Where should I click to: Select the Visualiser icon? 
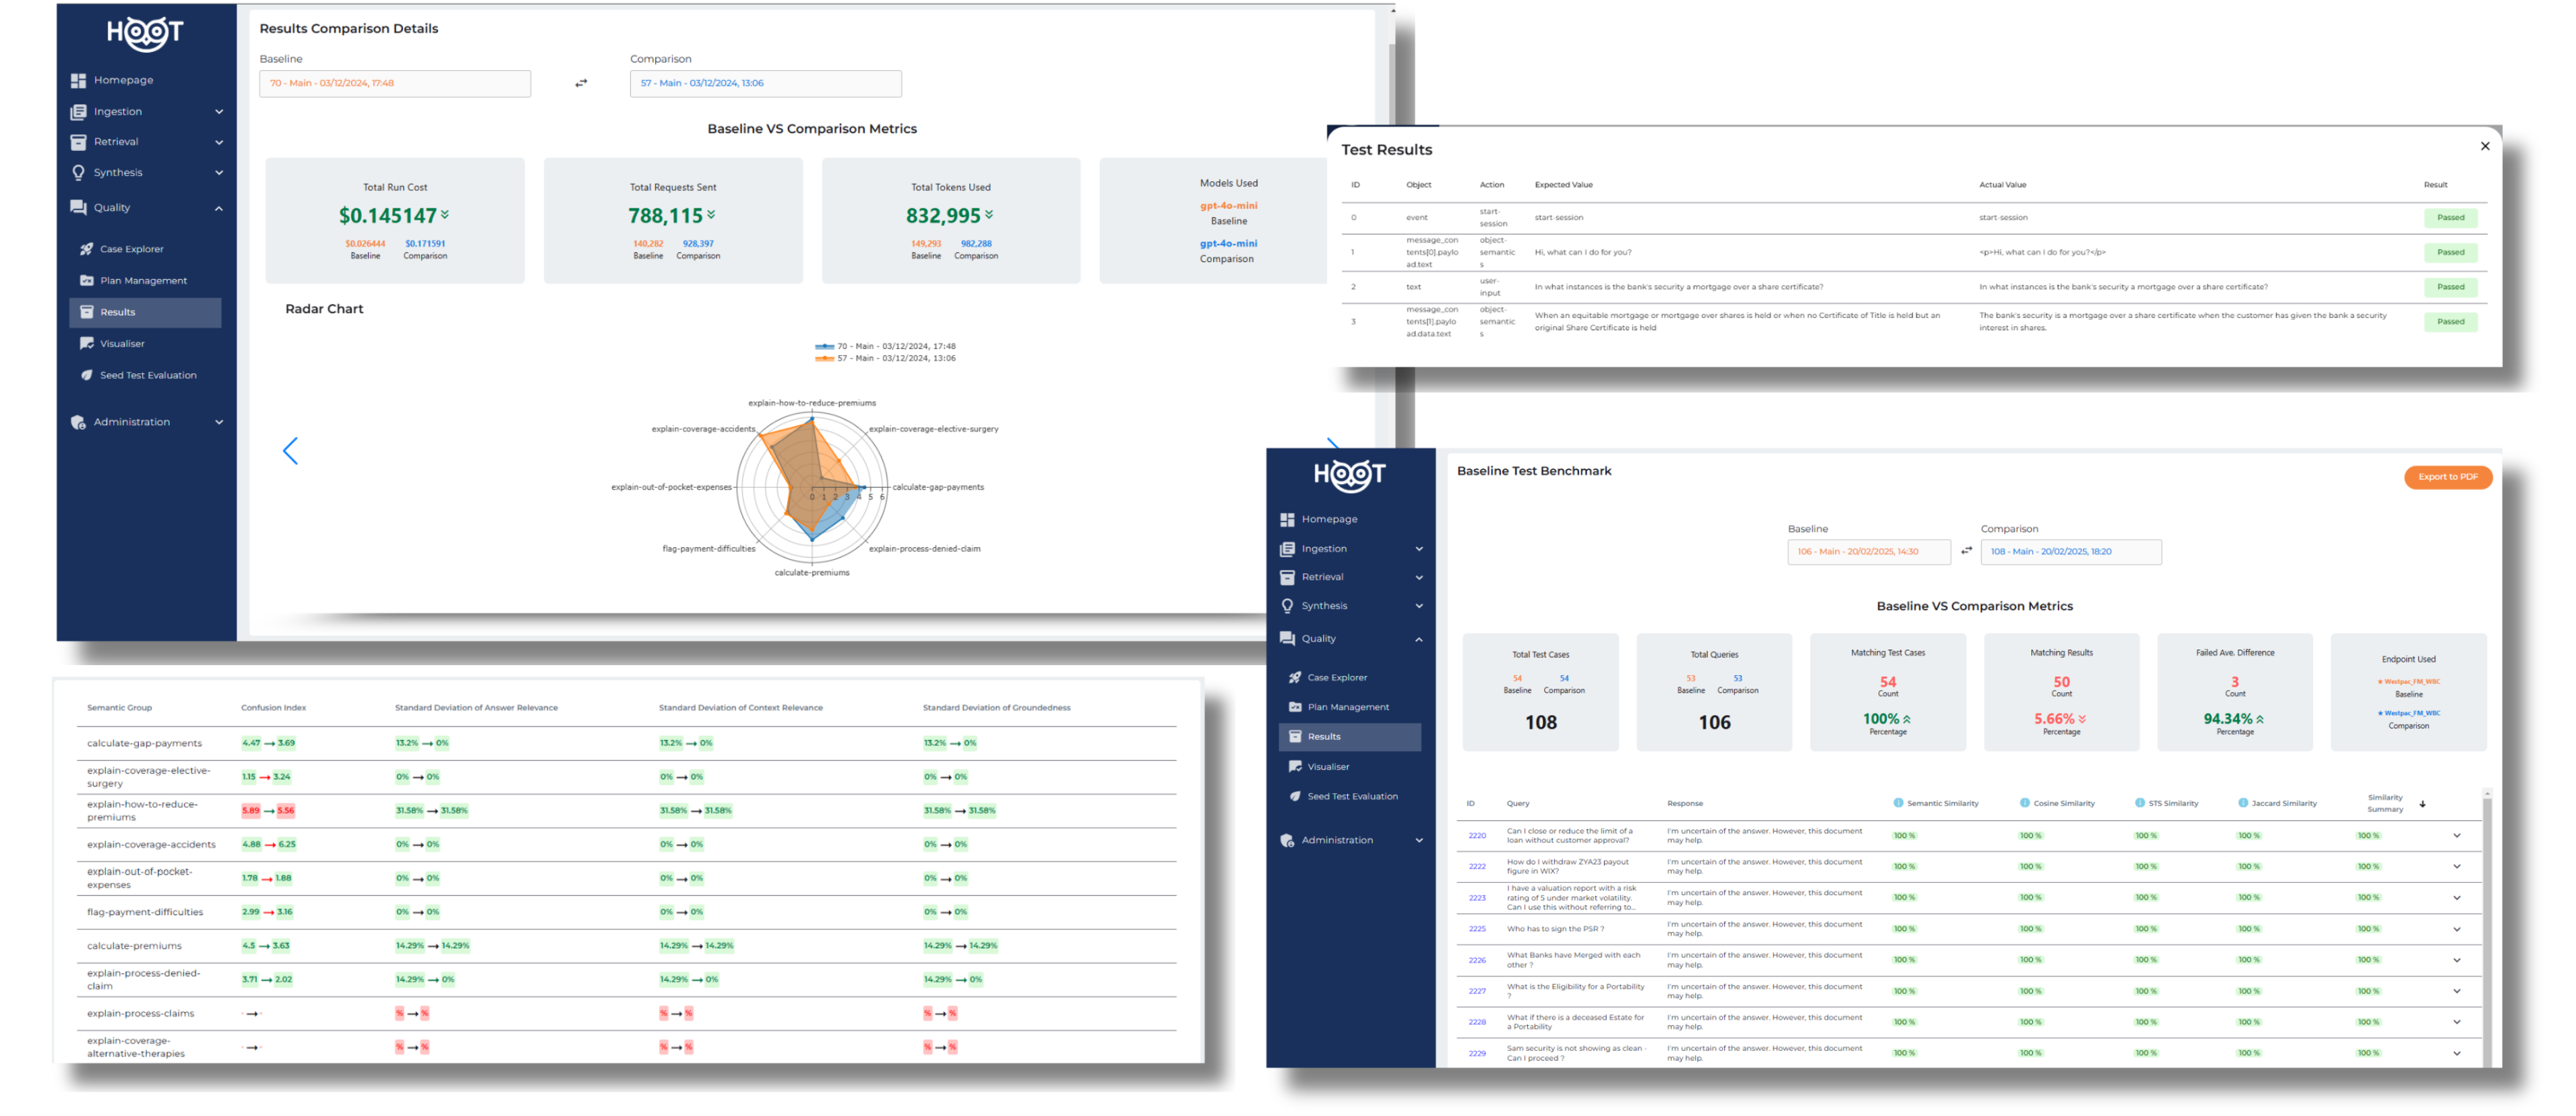click(88, 343)
